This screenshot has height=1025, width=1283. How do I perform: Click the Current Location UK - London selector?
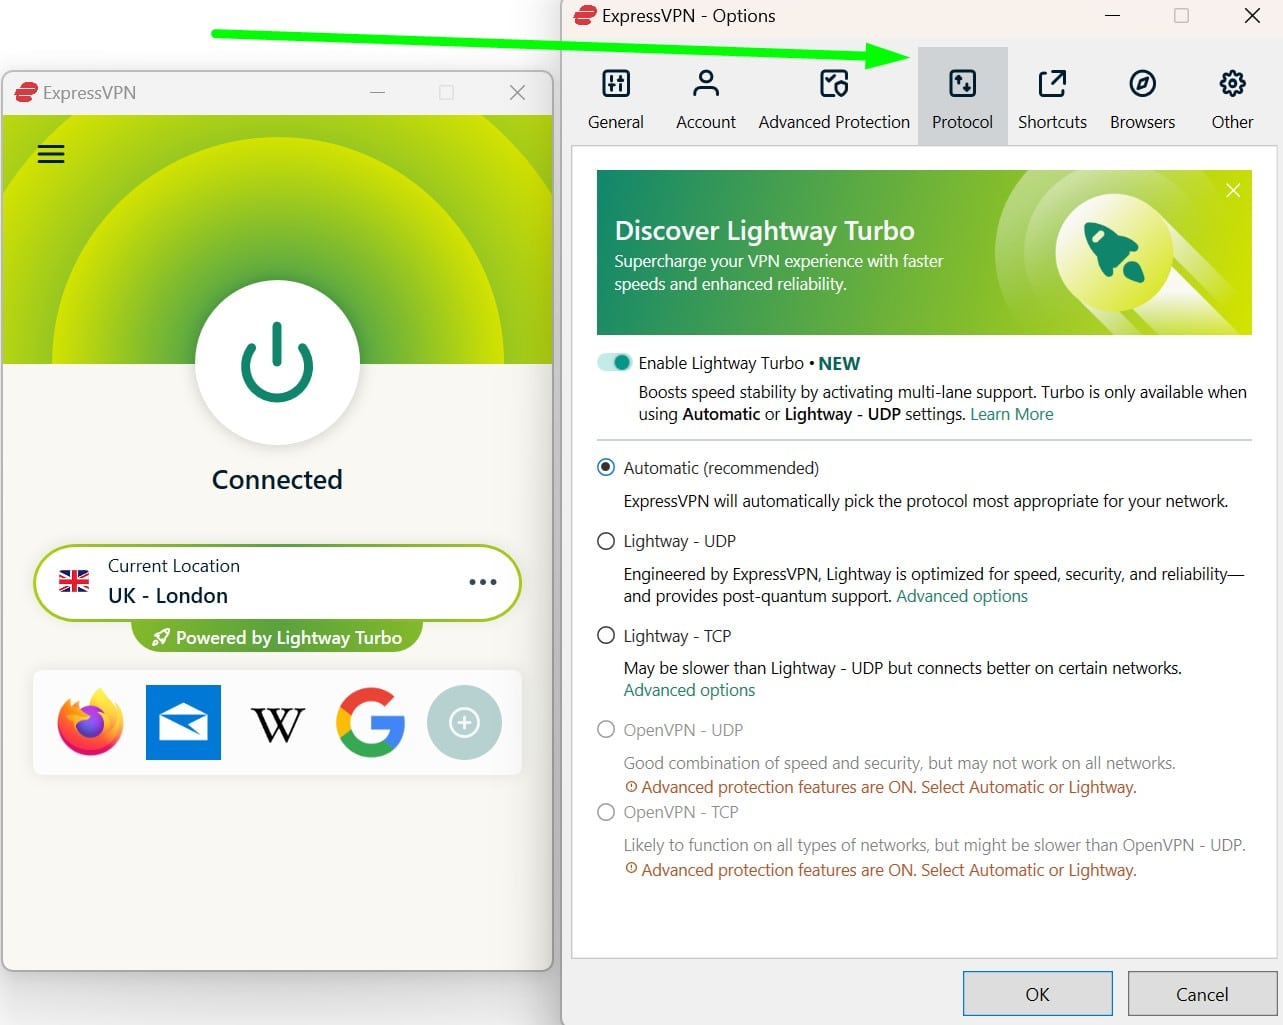click(x=277, y=582)
